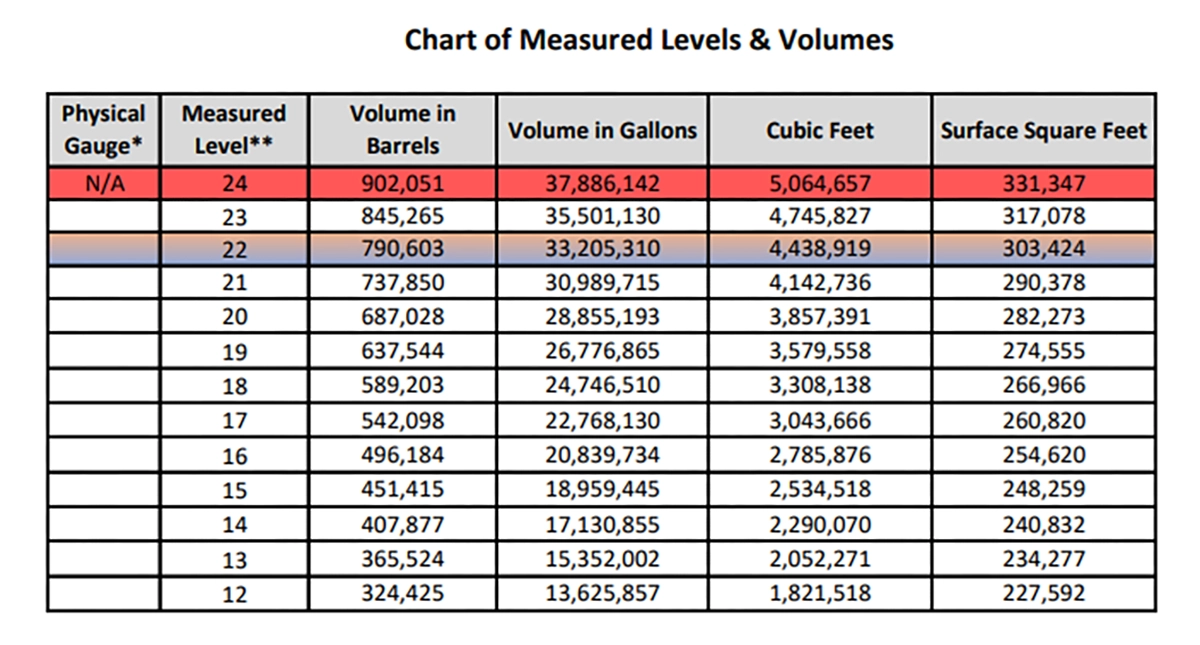Click surface square feet value '227,592'
The image size is (1200, 645).
tap(1044, 593)
